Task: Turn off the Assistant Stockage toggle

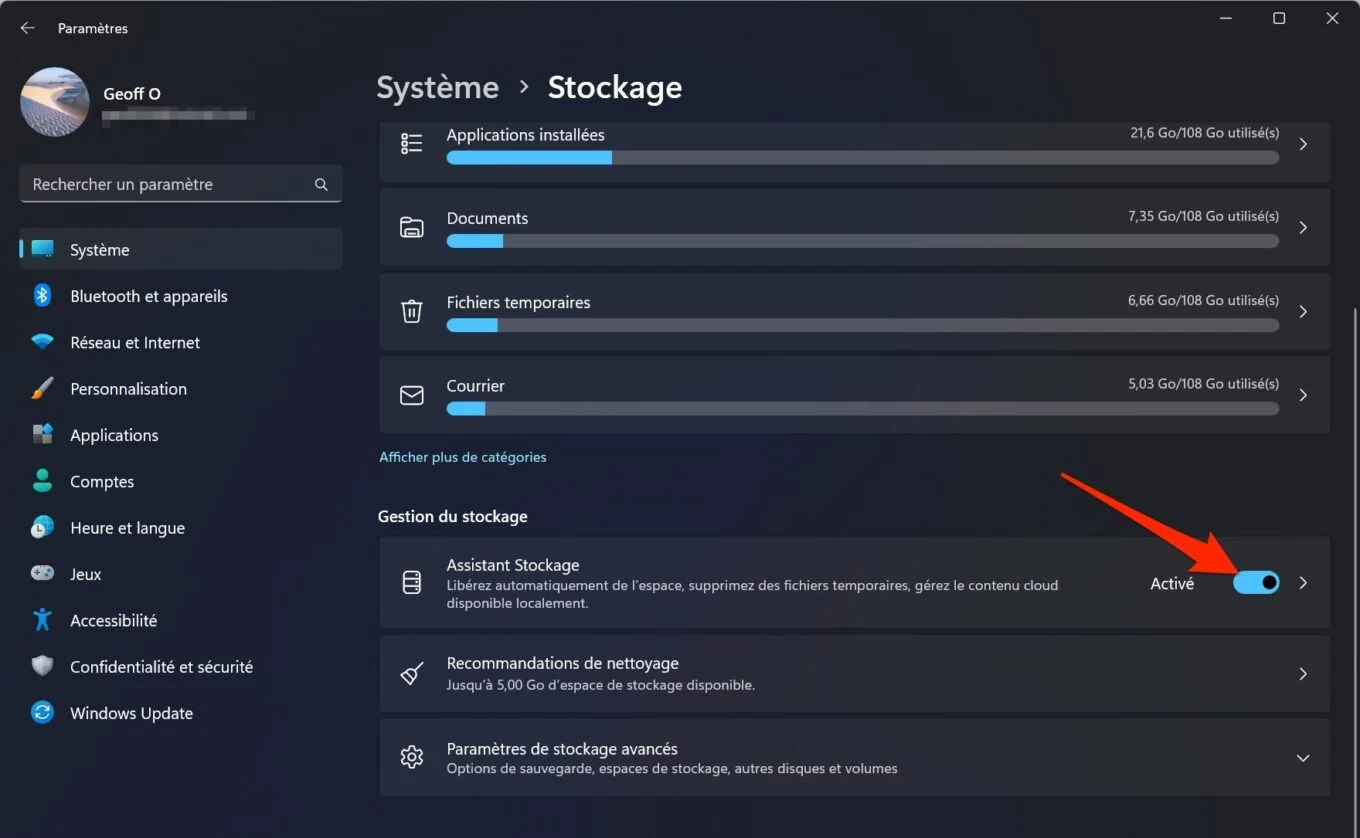Action: [1256, 582]
